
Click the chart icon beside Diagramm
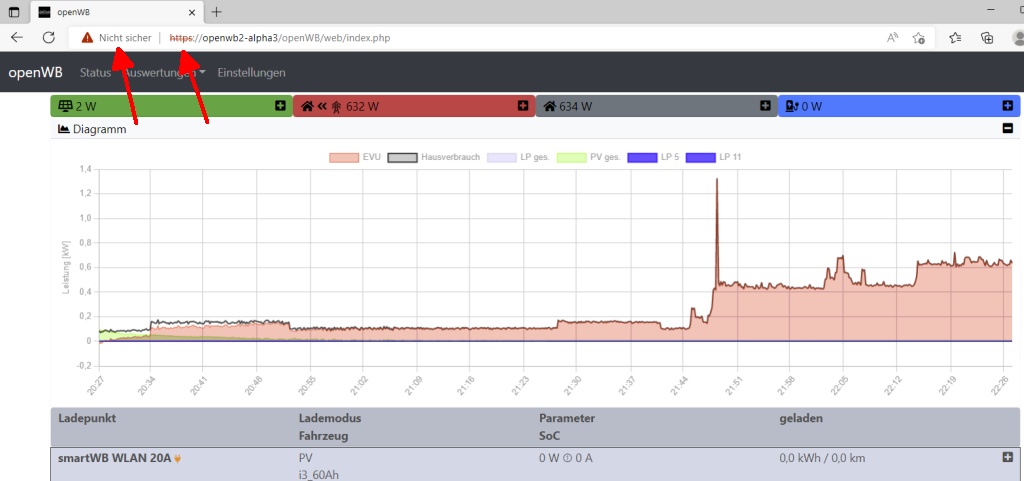pyautogui.click(x=64, y=129)
